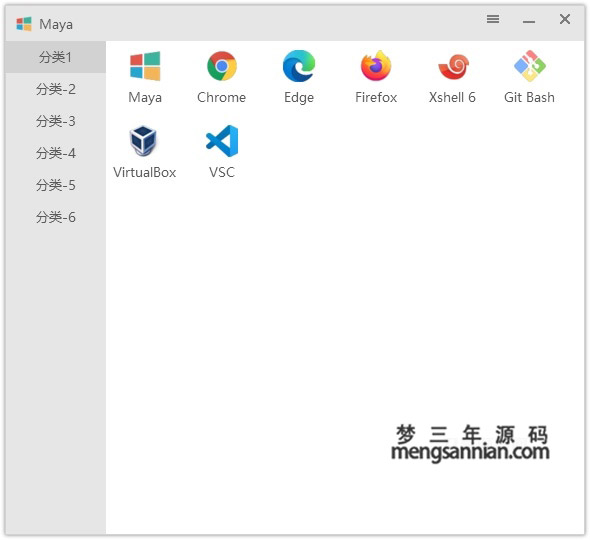Launch the Git Bash icon
The height and width of the screenshot is (540, 590).
pos(530,66)
